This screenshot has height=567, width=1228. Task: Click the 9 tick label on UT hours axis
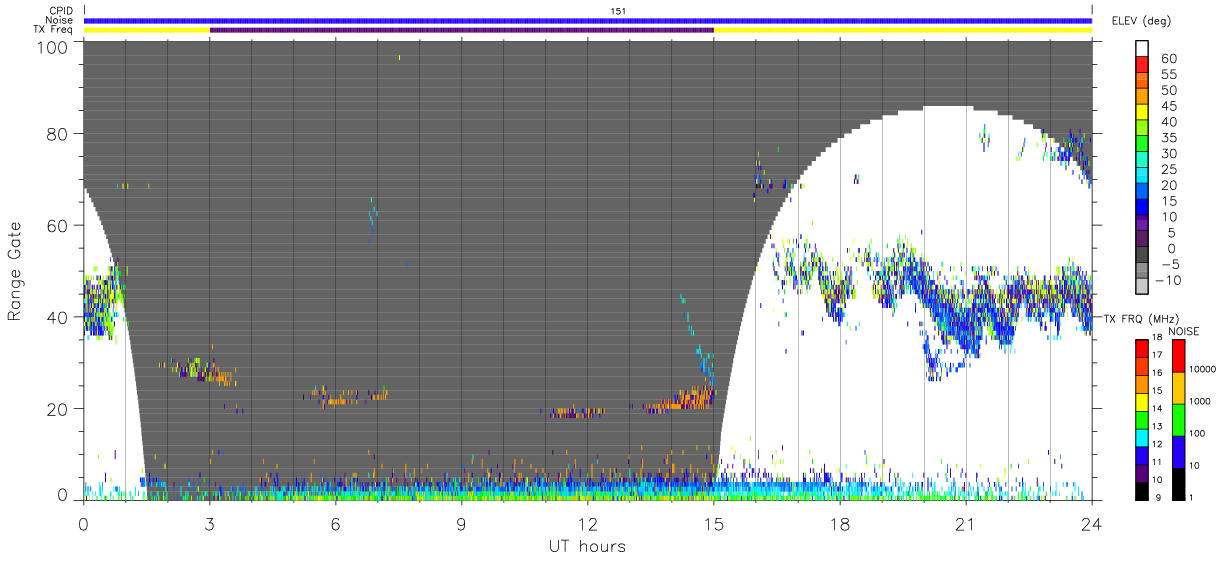[462, 523]
